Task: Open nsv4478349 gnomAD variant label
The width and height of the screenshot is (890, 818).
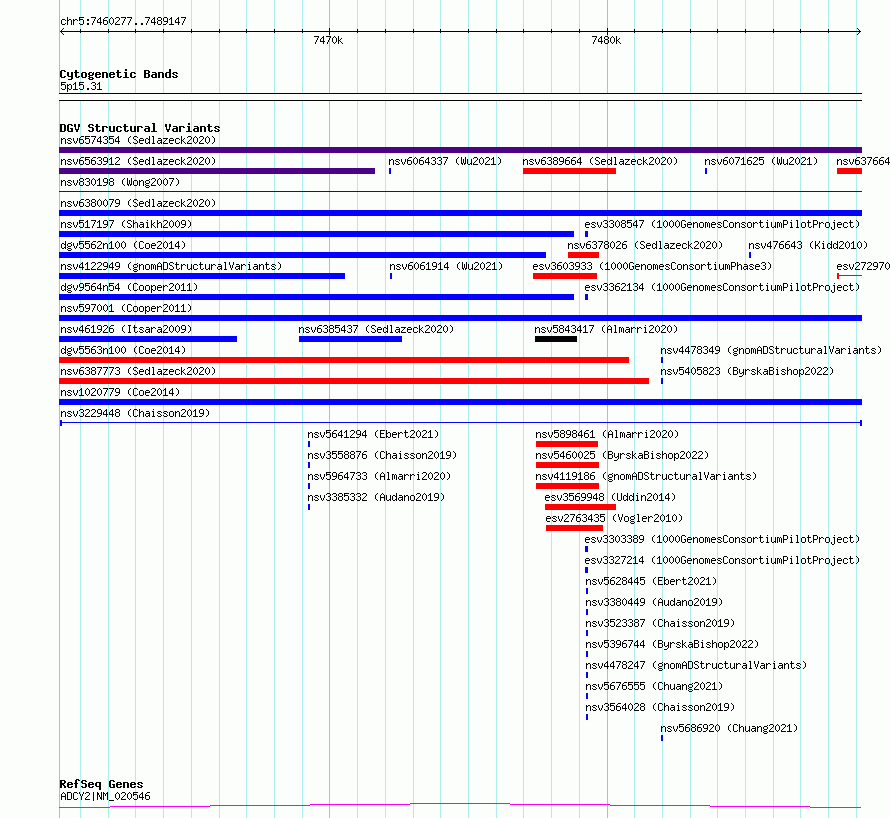Action: click(x=771, y=350)
